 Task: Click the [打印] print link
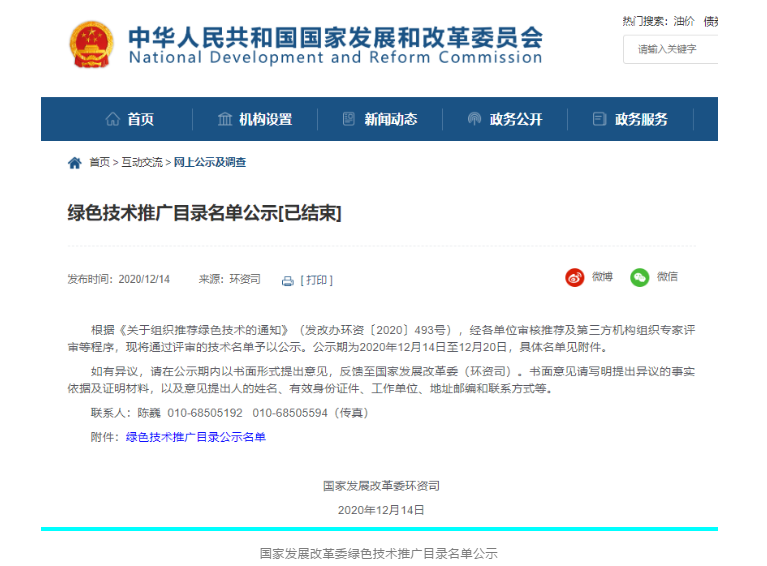(x=316, y=280)
